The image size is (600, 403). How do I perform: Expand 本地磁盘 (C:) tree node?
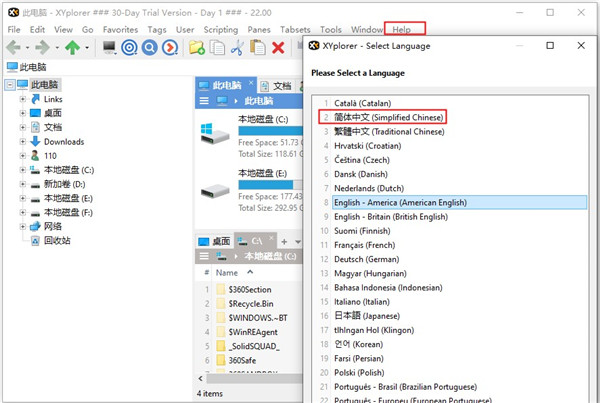tap(23, 170)
